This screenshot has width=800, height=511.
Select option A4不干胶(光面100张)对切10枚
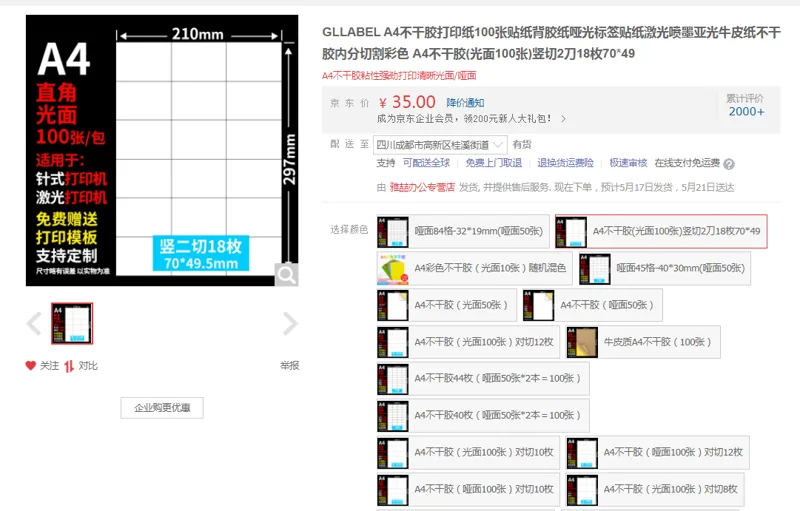pyautogui.click(x=468, y=452)
